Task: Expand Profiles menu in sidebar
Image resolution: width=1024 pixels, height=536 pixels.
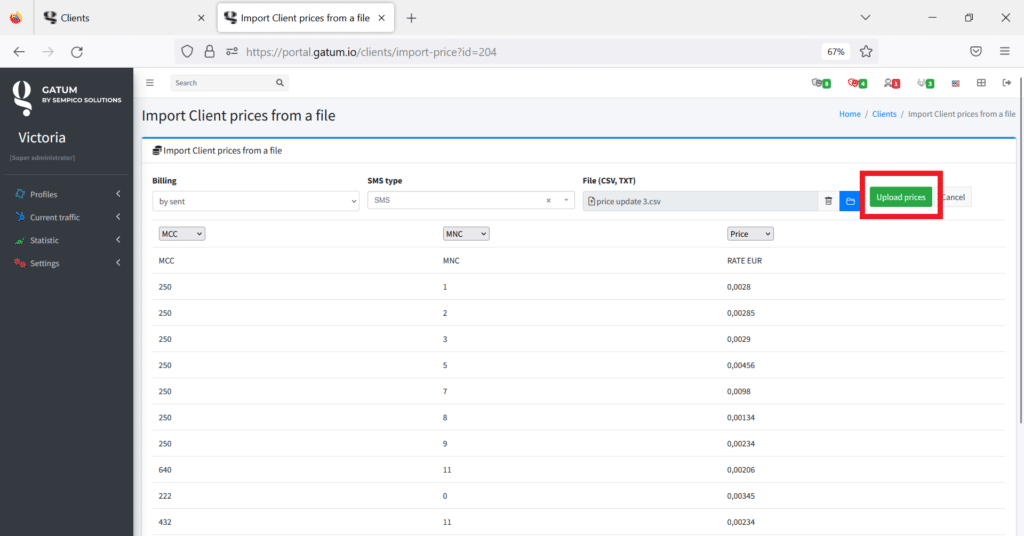Action: click(x=67, y=194)
